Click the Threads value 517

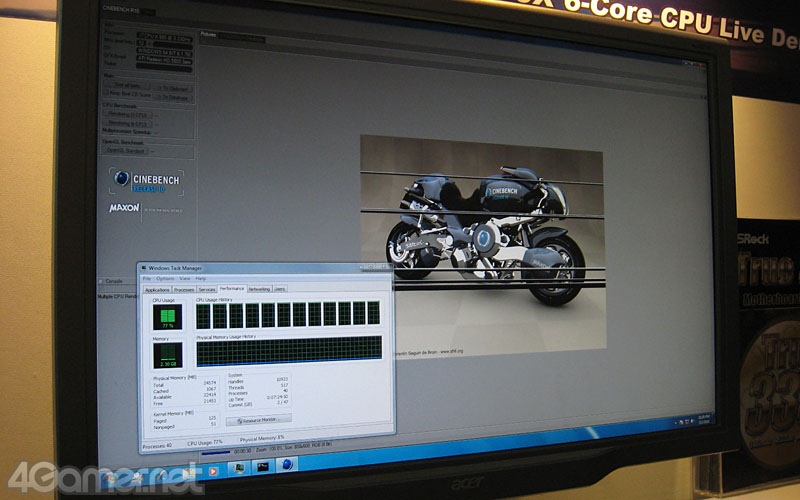pos(284,385)
